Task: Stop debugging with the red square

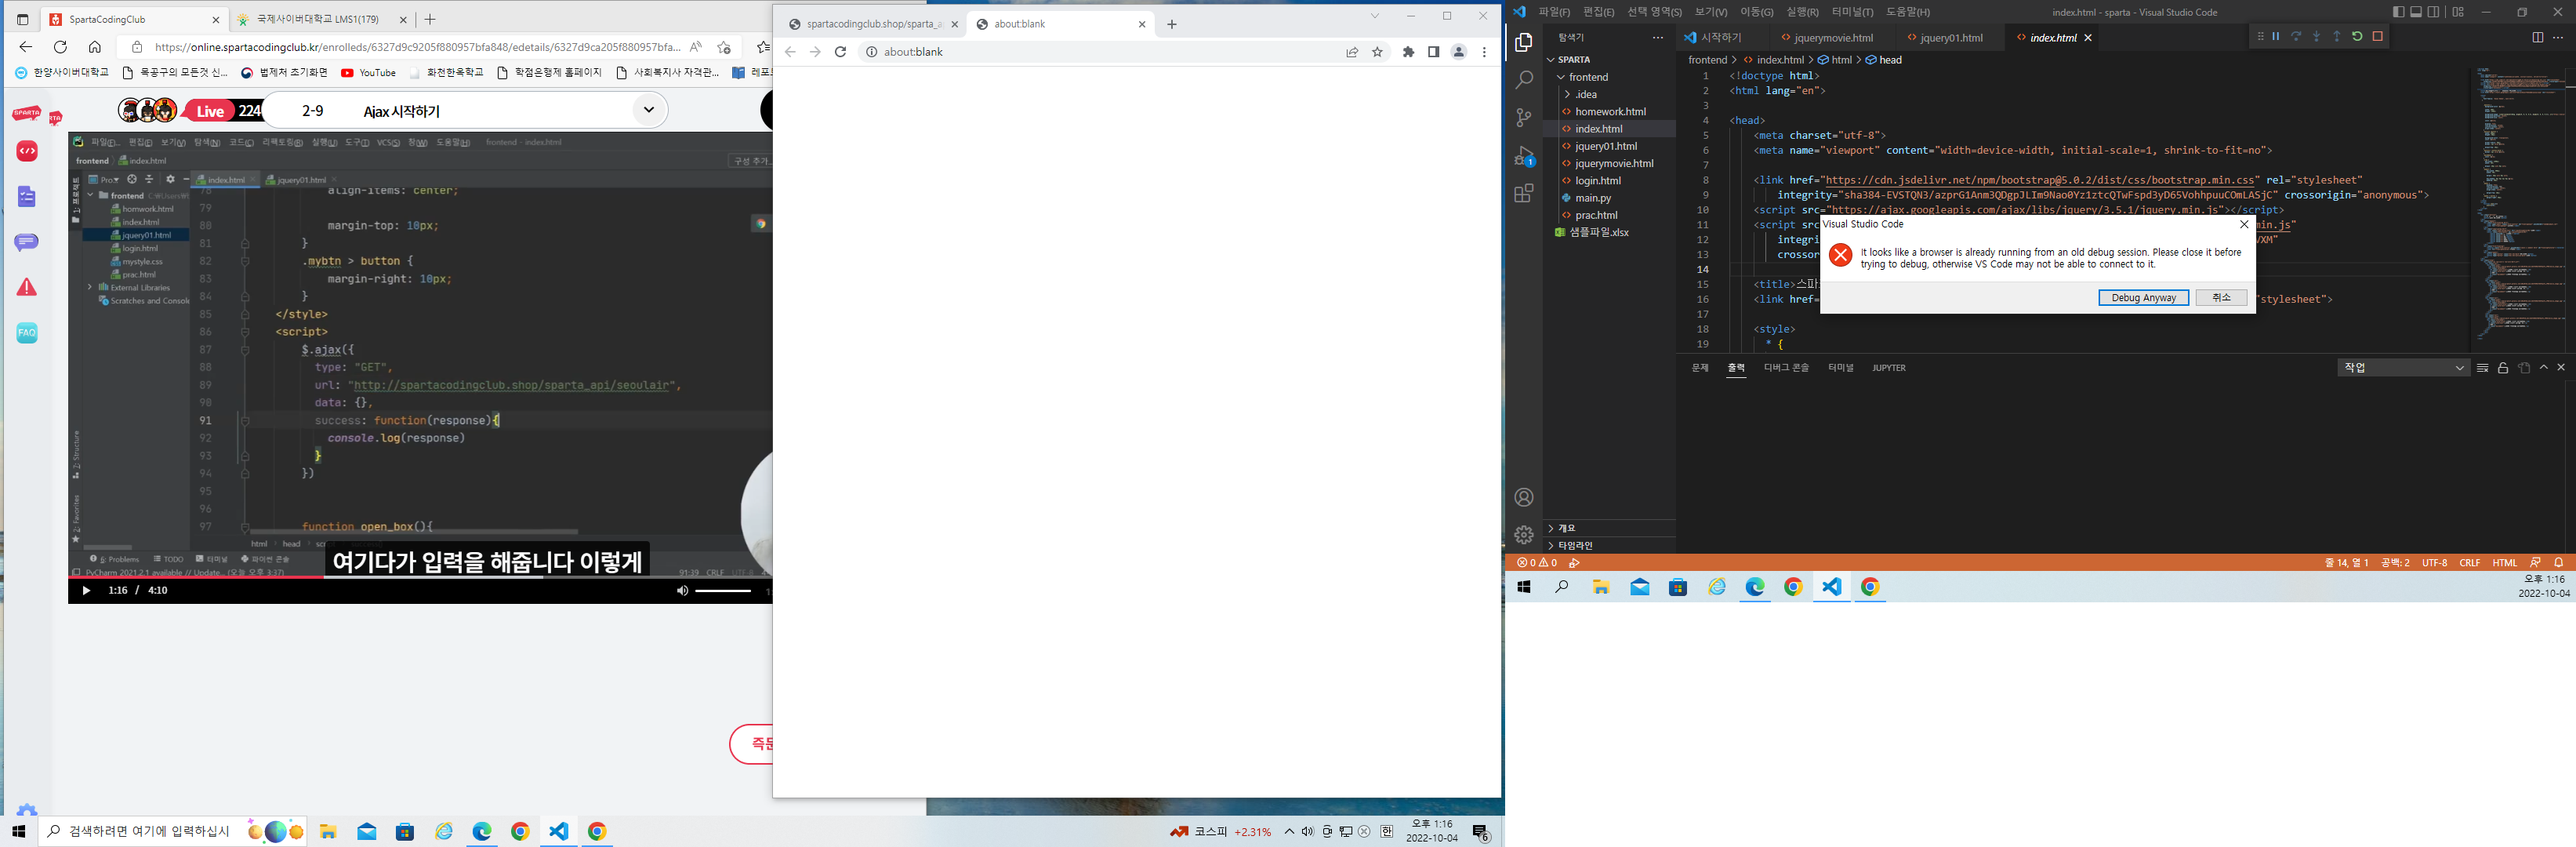Action: pyautogui.click(x=2378, y=36)
